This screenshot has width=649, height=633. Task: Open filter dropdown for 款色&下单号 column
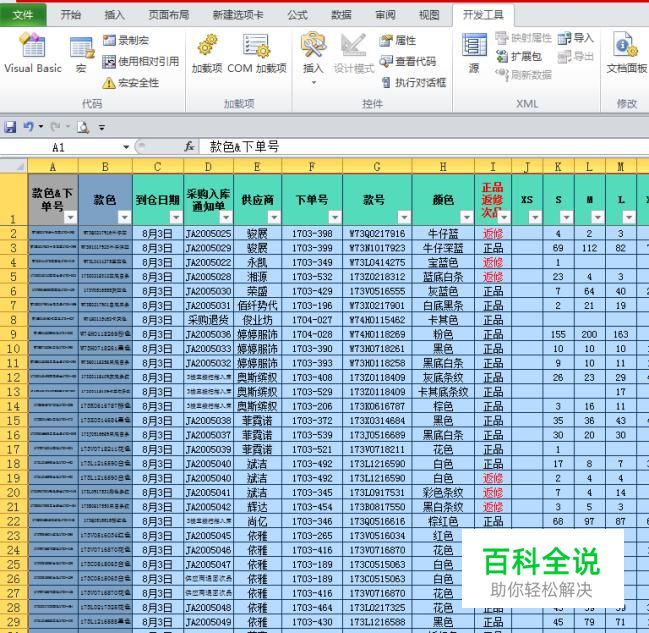tap(71, 217)
